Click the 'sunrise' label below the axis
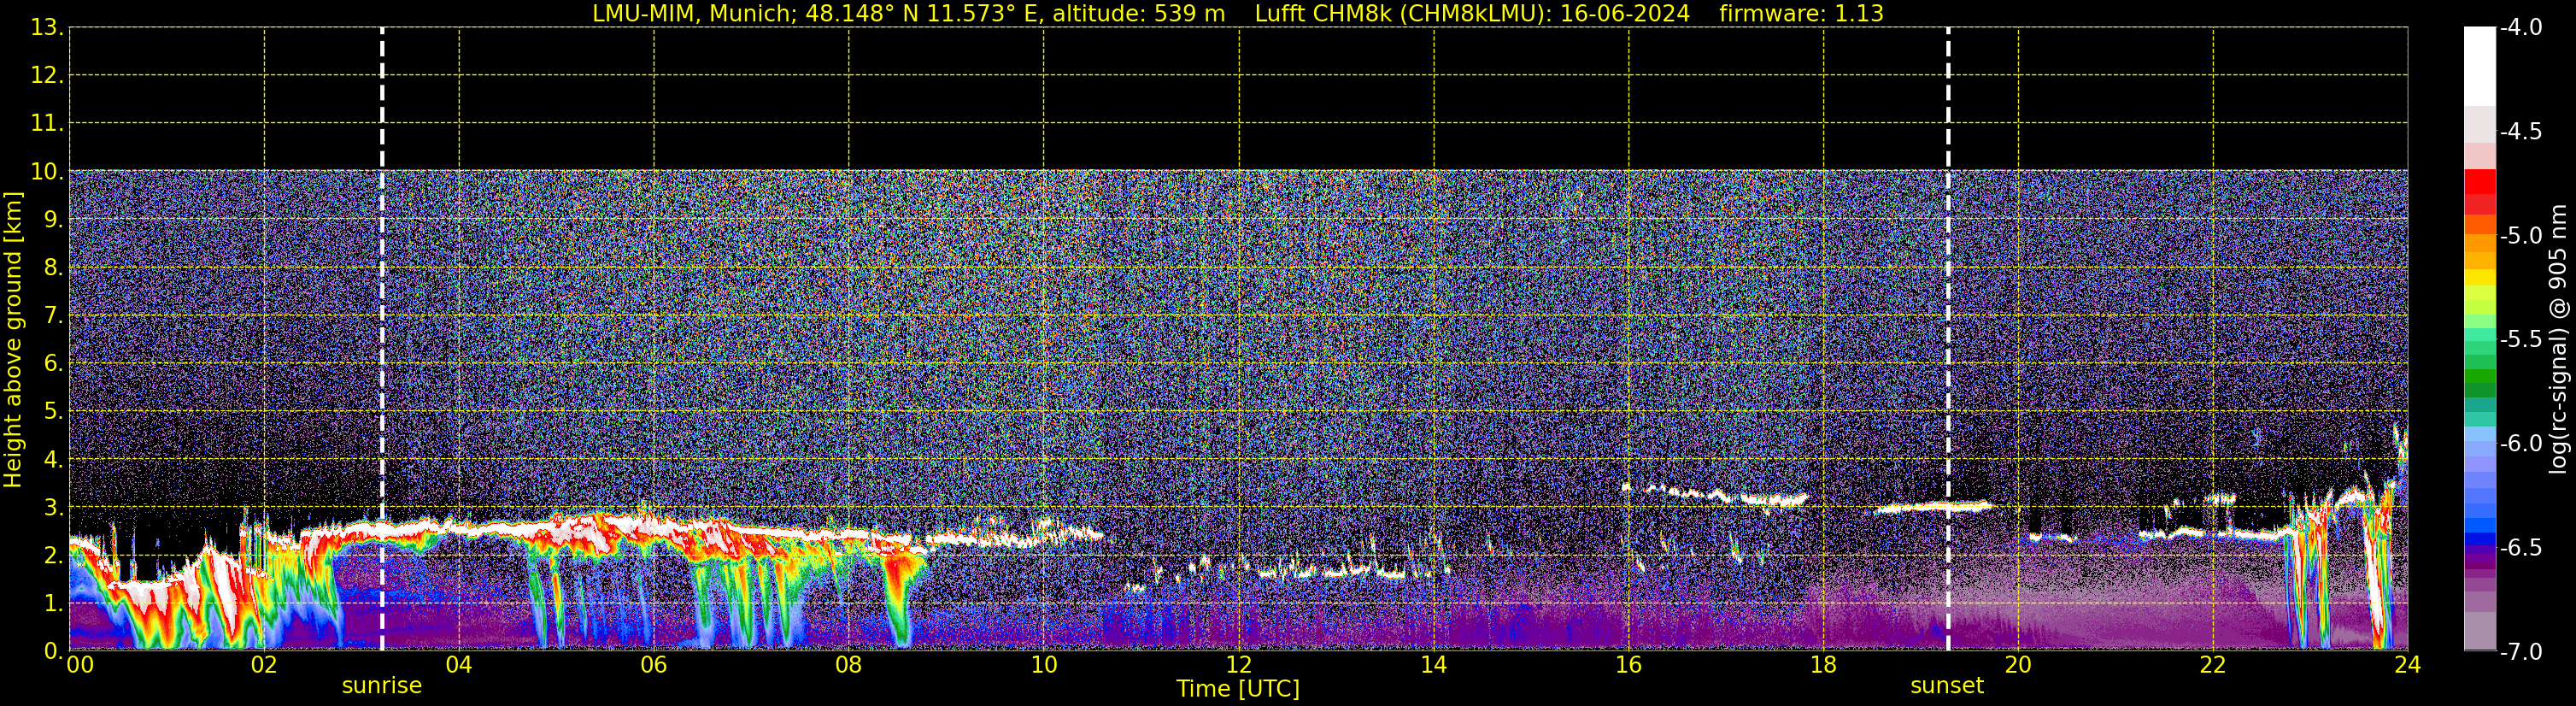The width and height of the screenshot is (2576, 706). pyautogui.click(x=382, y=686)
